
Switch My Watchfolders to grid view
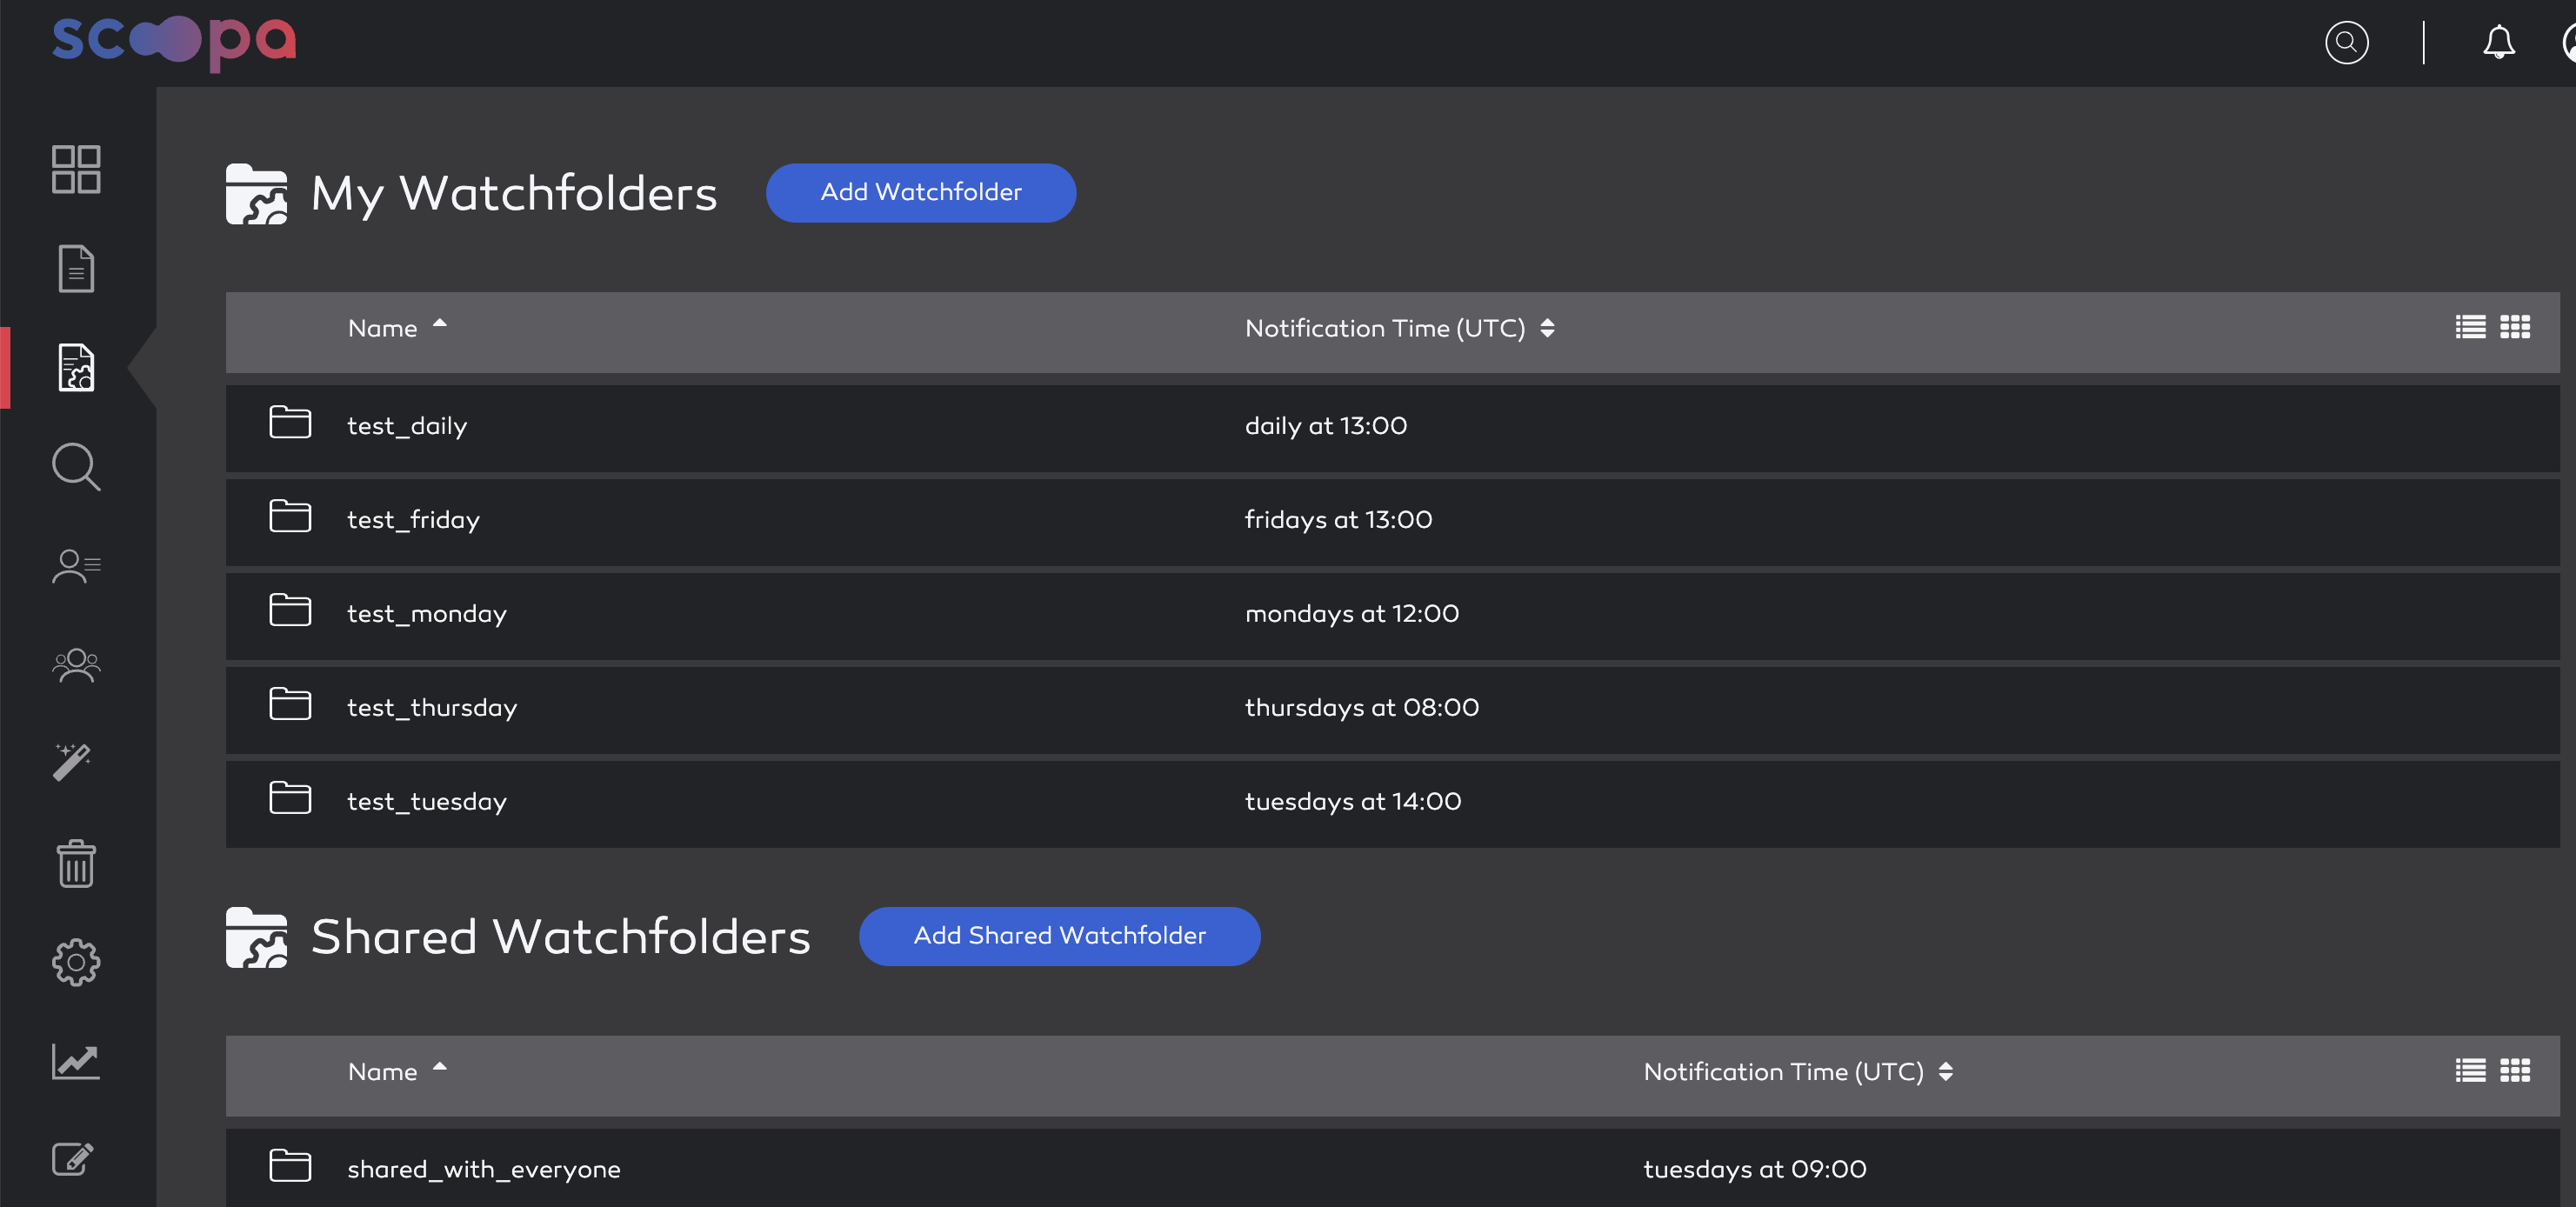tap(2515, 327)
